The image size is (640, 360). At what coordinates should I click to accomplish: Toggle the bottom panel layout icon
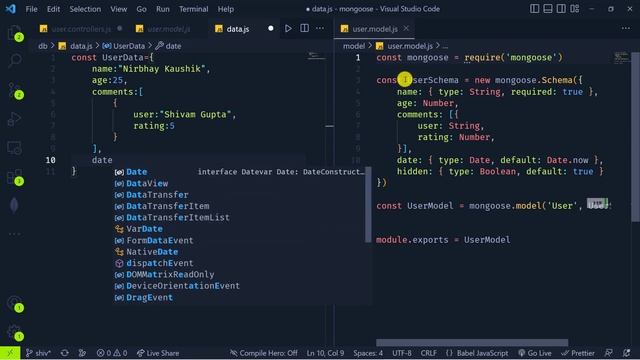pos(548,9)
